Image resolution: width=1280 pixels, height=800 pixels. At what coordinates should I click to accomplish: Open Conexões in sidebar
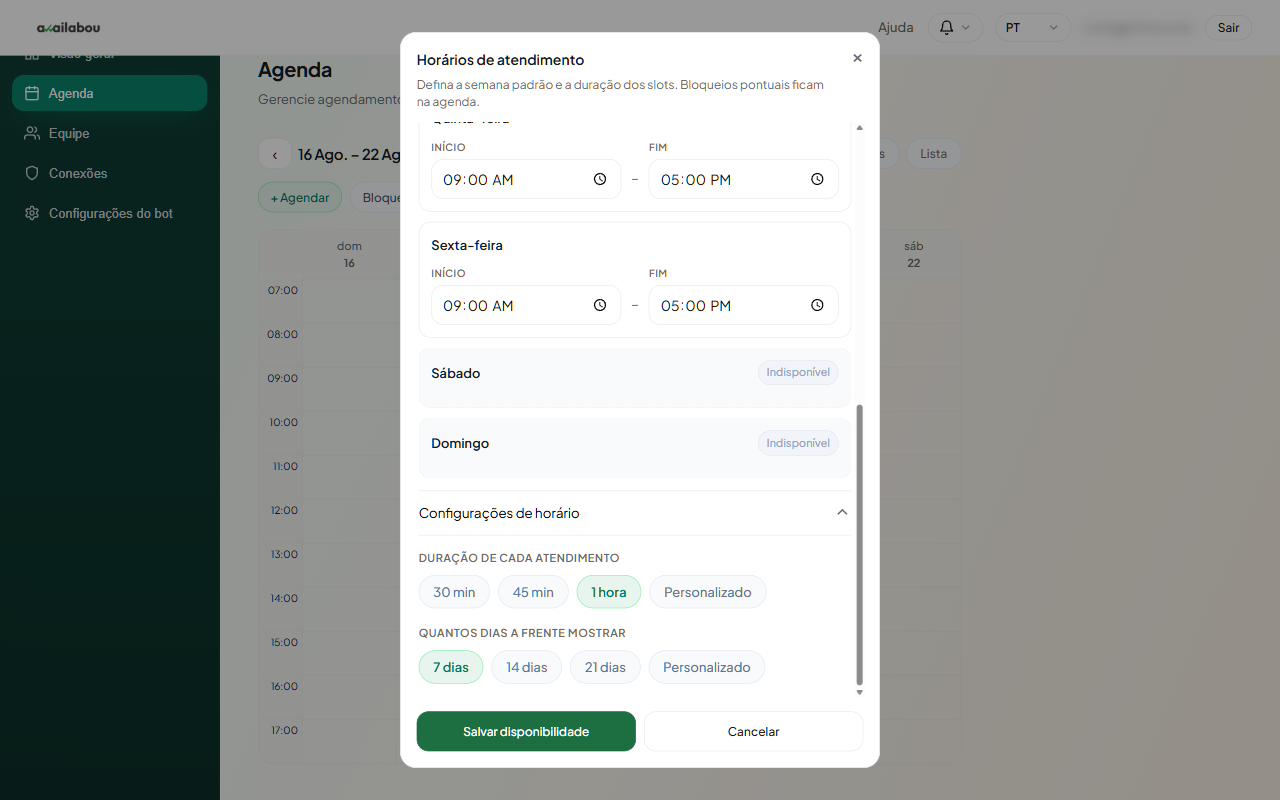110,173
